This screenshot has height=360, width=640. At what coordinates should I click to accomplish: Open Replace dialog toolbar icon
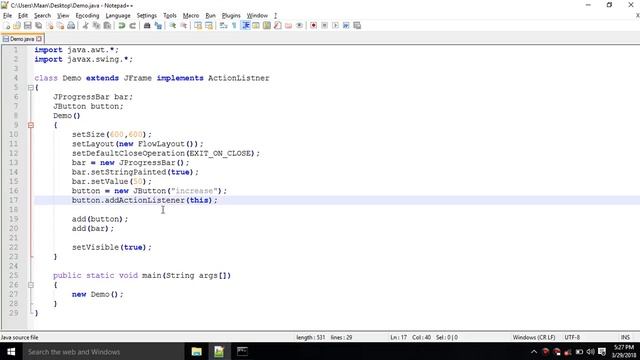158,26
